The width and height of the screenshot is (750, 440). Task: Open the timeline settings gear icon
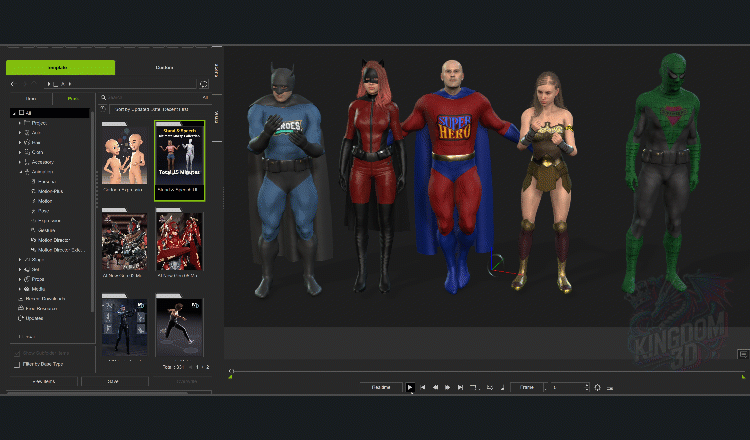pos(597,387)
